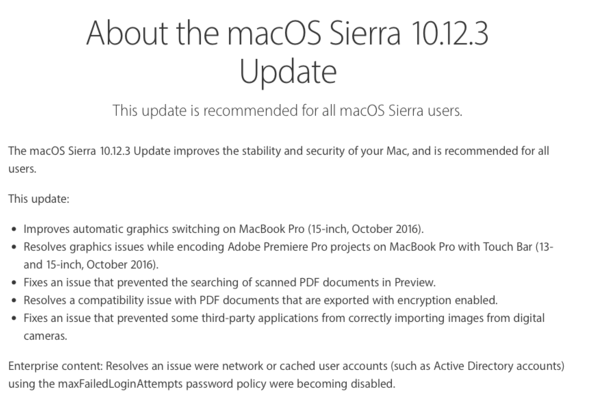600x400 pixels.
Task: Click the 'MacBook Pro with Touch Bar' phrase
Action: (x=461, y=247)
